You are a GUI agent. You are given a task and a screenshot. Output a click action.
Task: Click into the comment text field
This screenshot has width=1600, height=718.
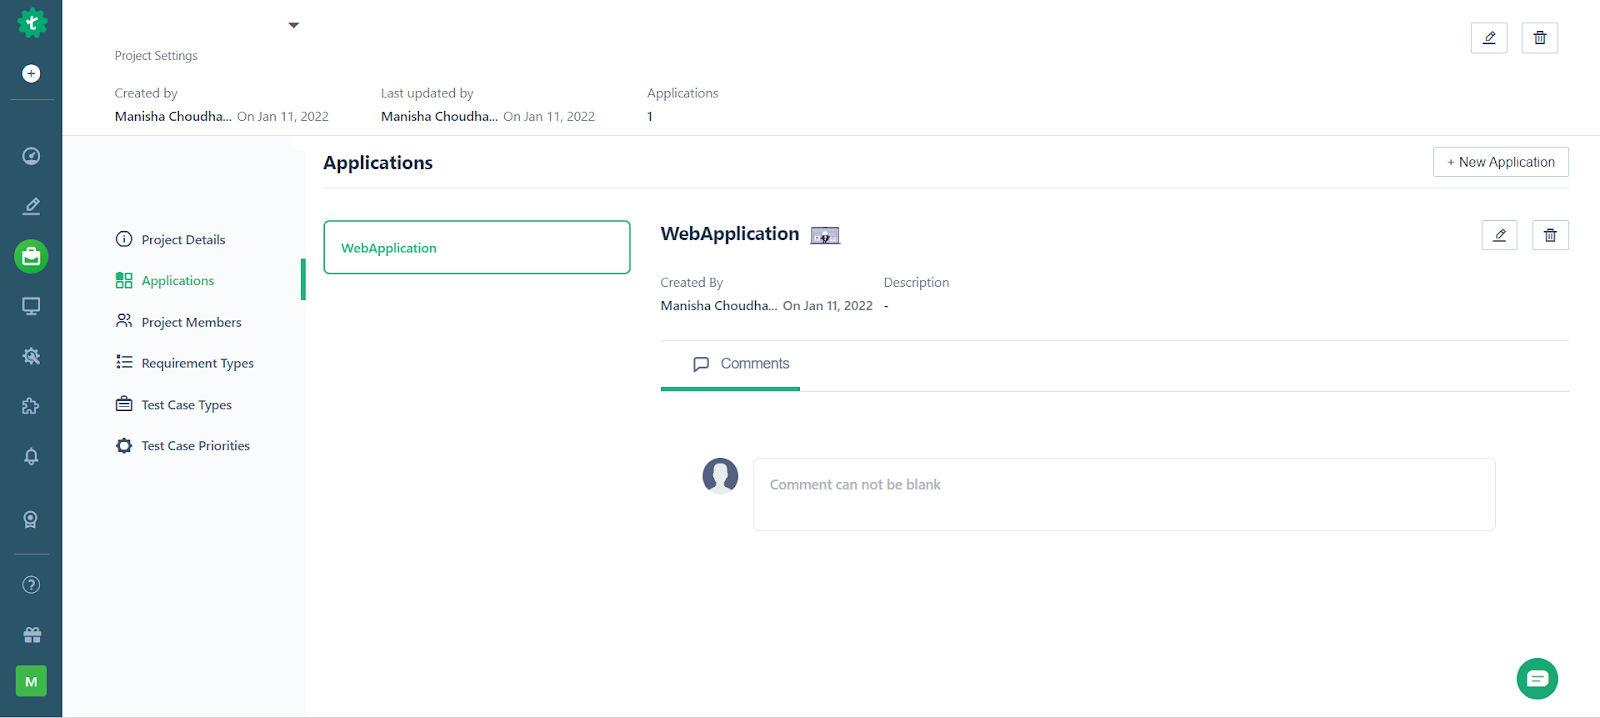[1124, 494]
